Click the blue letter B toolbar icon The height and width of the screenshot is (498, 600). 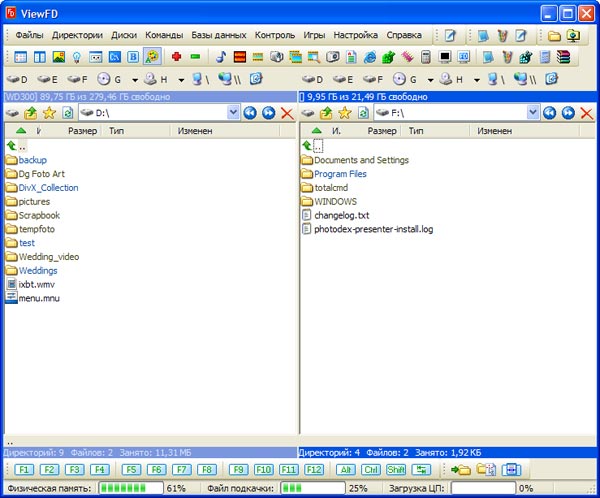(x=133, y=57)
